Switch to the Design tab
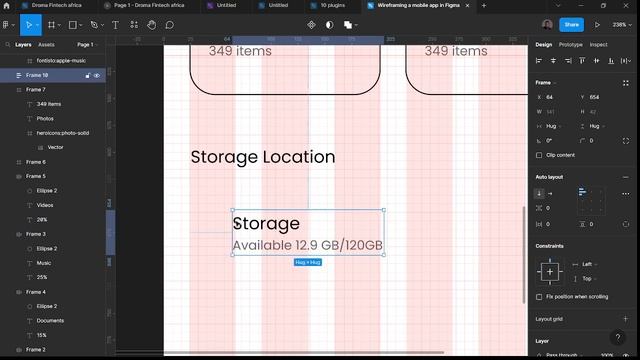Image resolution: width=640 pixels, height=360 pixels. [543, 44]
